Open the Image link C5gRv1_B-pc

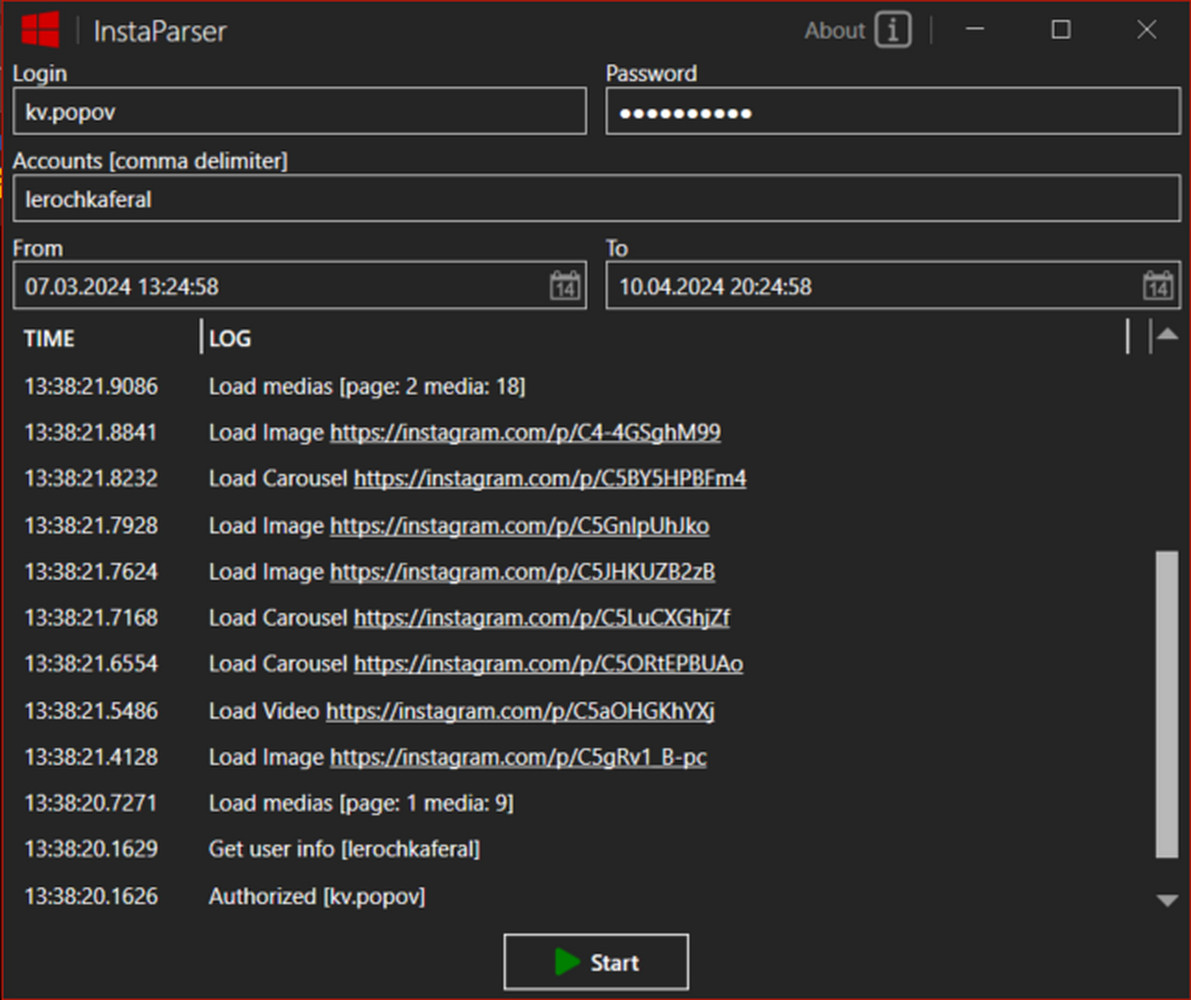coord(518,758)
